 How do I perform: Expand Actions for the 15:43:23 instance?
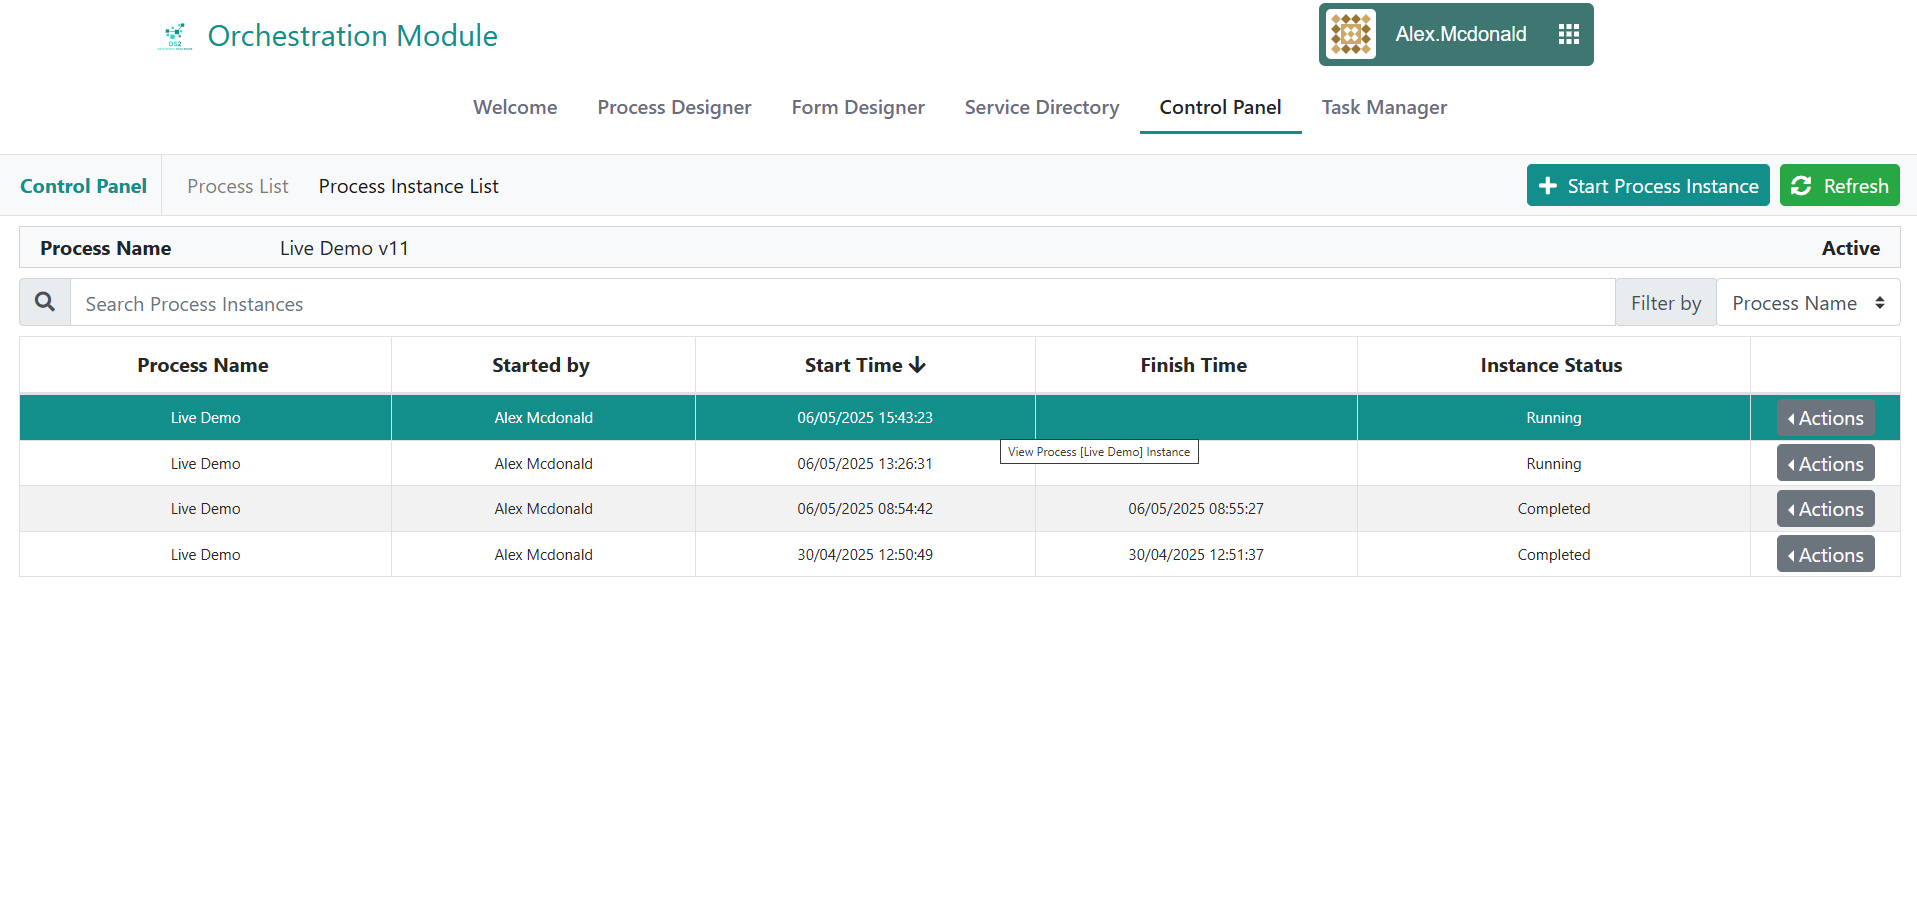(1825, 418)
